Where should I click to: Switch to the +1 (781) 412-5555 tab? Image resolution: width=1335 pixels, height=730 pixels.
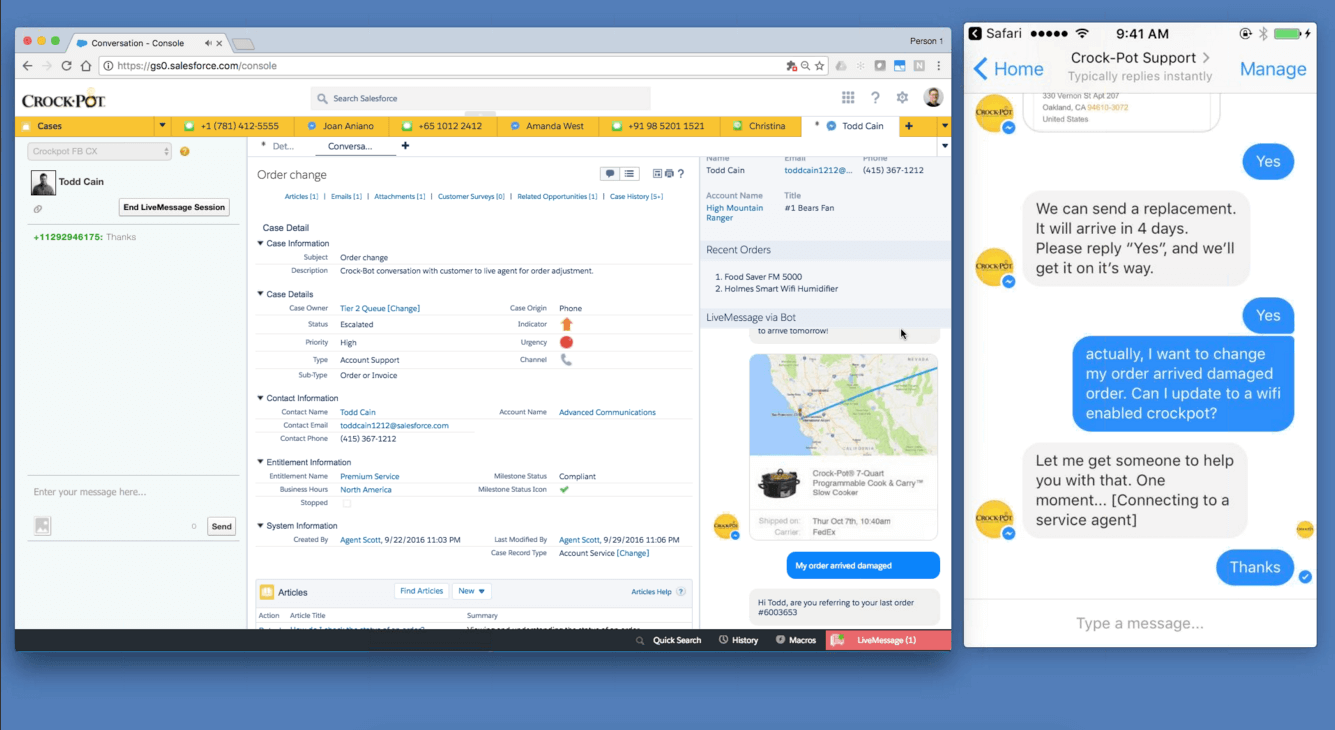[232, 126]
